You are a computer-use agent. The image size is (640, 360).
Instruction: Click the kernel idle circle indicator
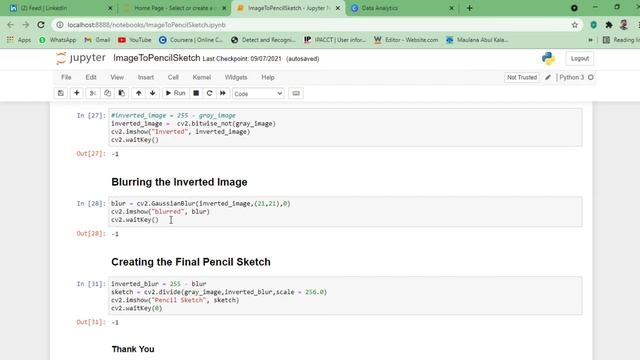coord(591,78)
